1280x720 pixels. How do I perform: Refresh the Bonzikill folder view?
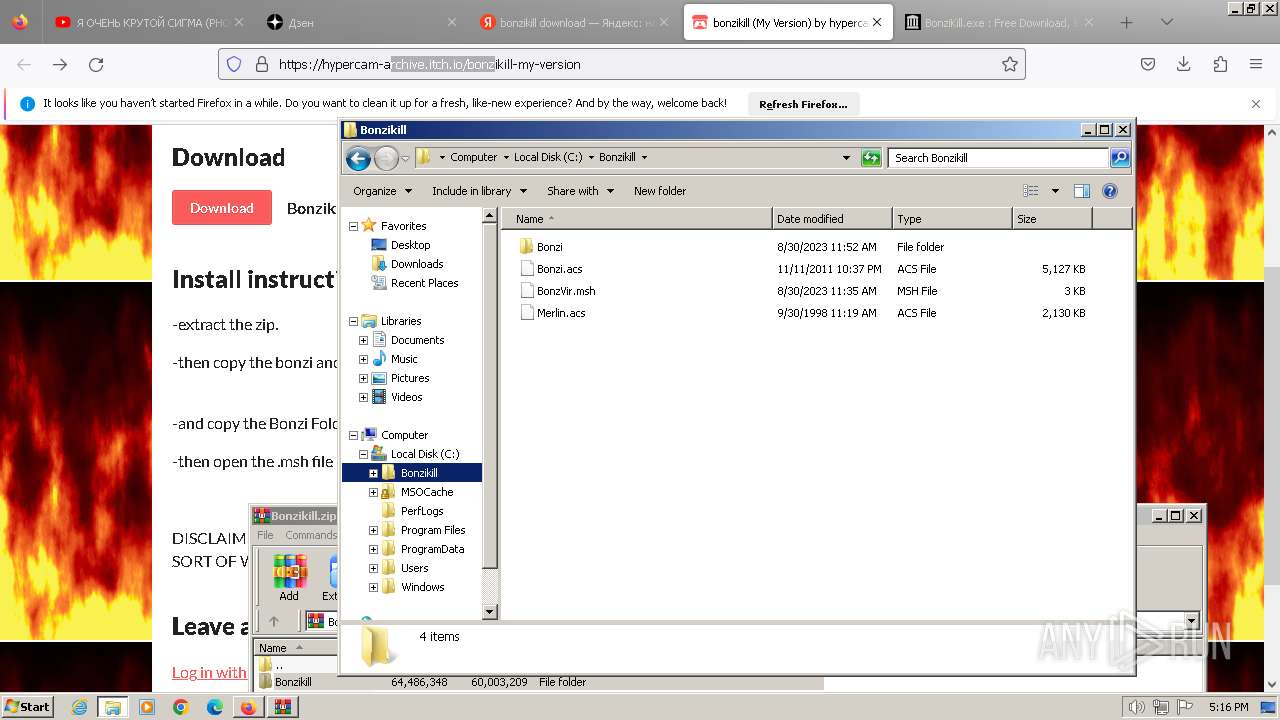[x=871, y=158]
